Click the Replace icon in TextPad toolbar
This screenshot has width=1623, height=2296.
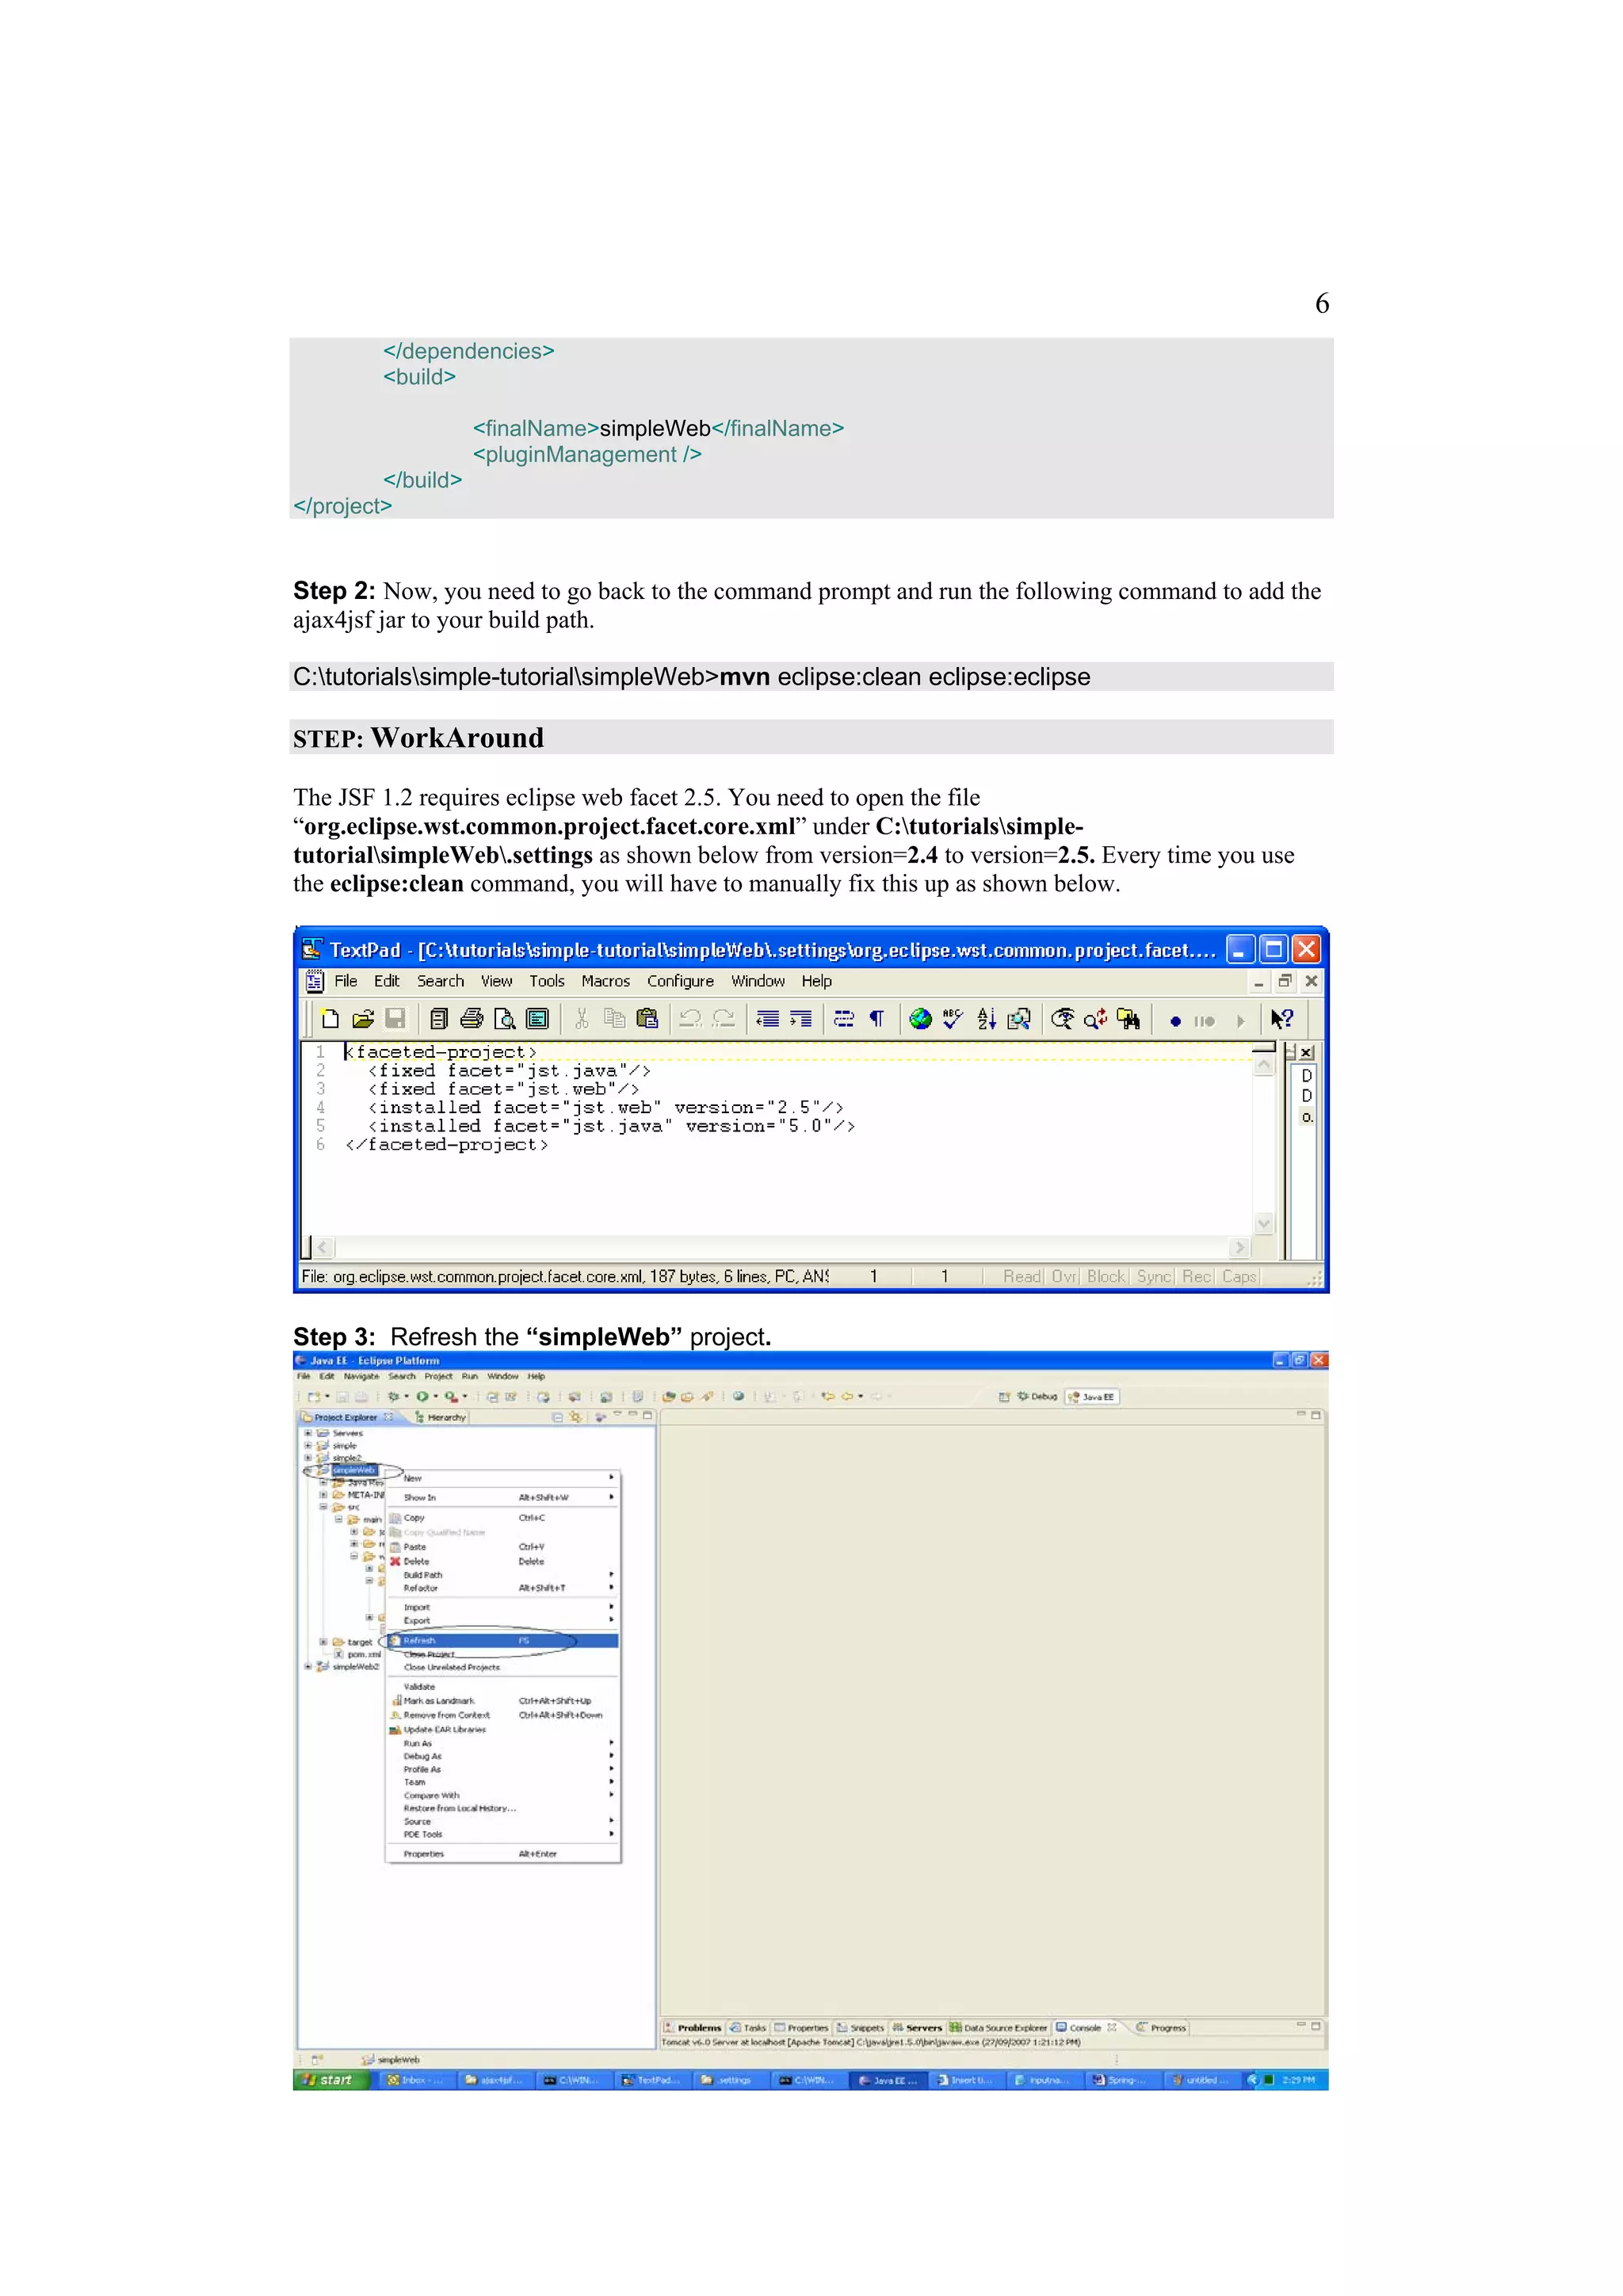(1096, 1019)
